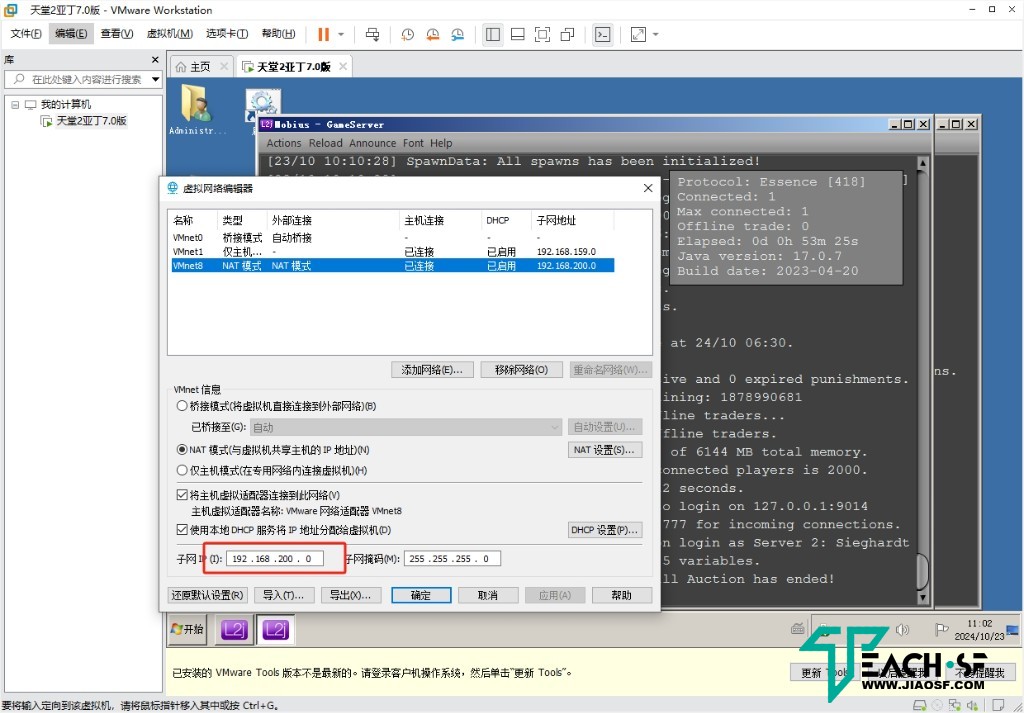Toggle the console view icon
Screen dimensions: 1024x713
pyautogui.click(x=603, y=35)
